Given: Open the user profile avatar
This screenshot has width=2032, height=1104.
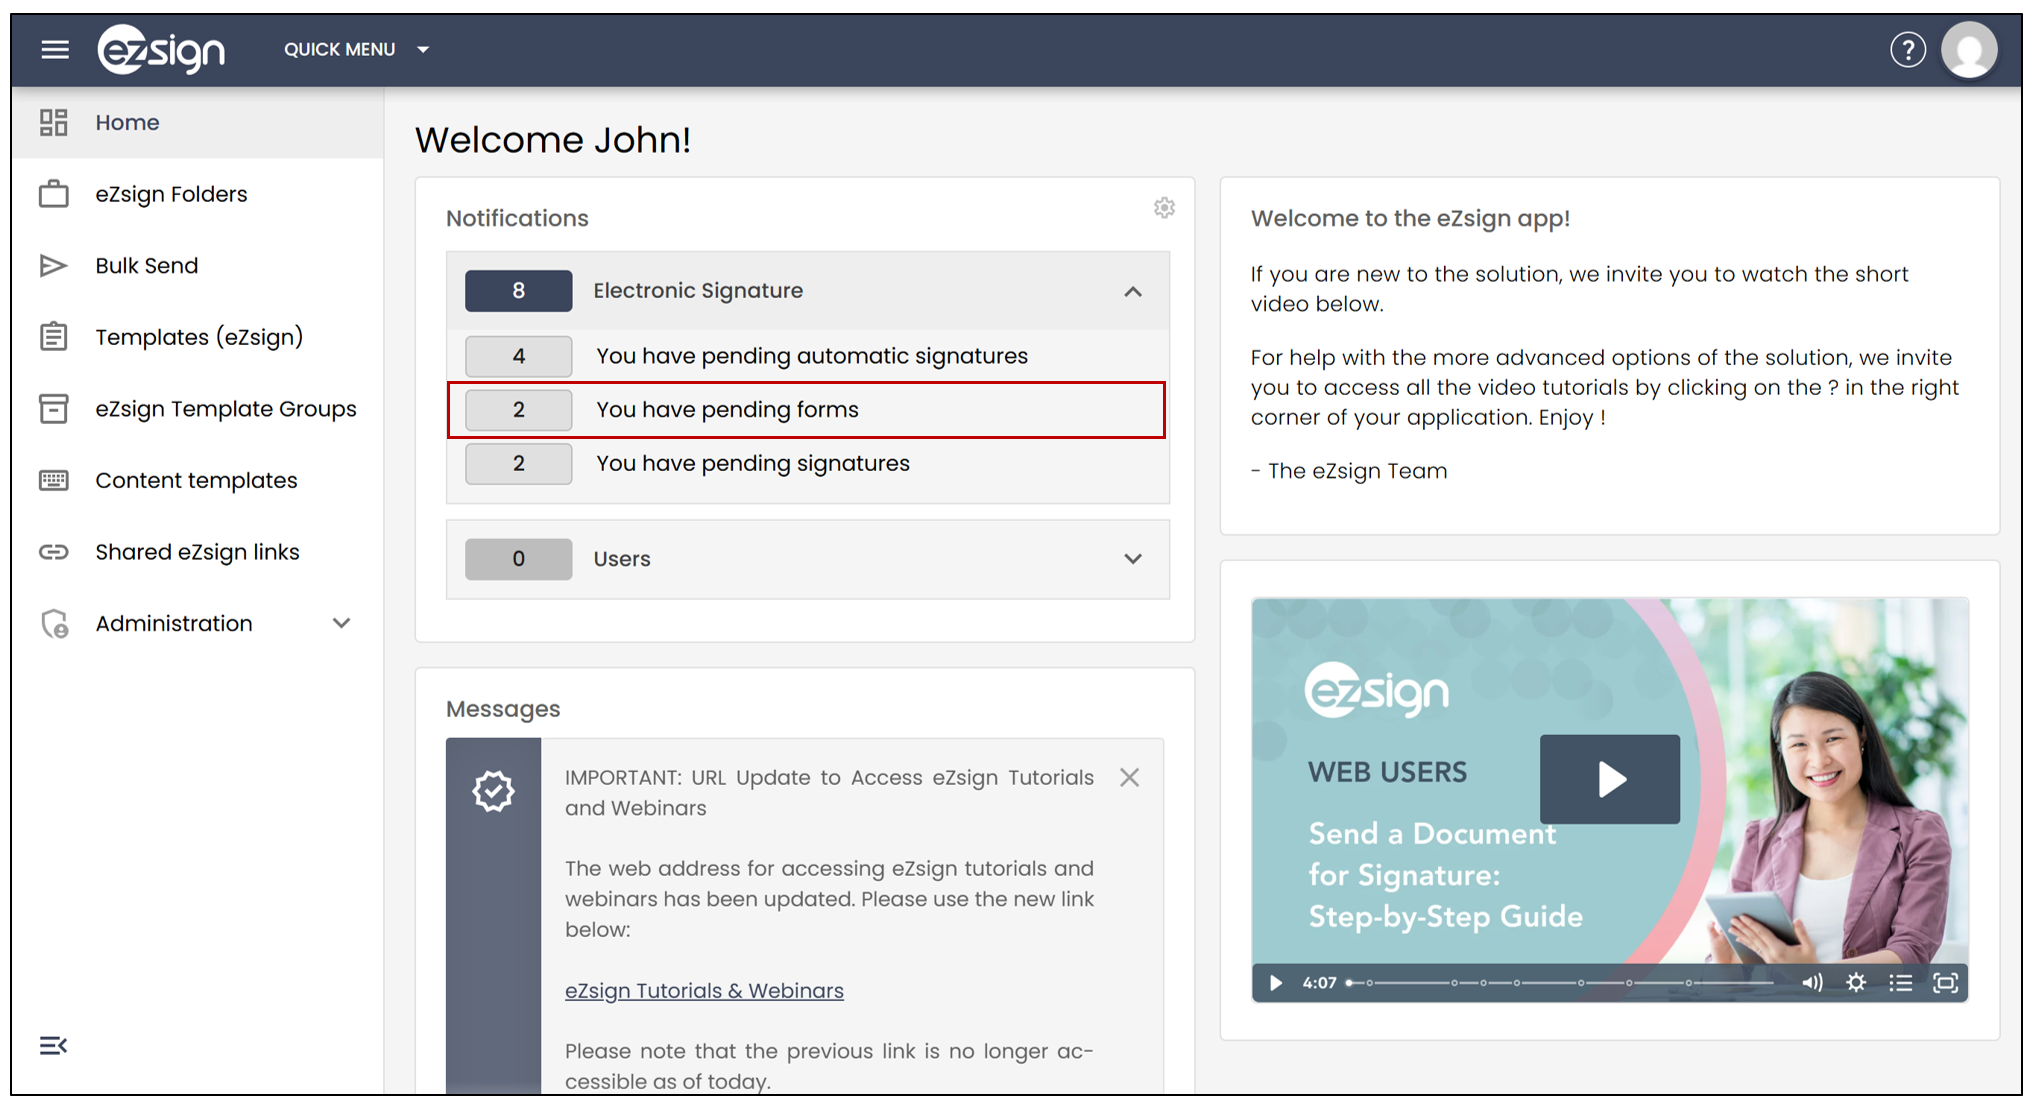Looking at the screenshot, I should tap(1969, 49).
